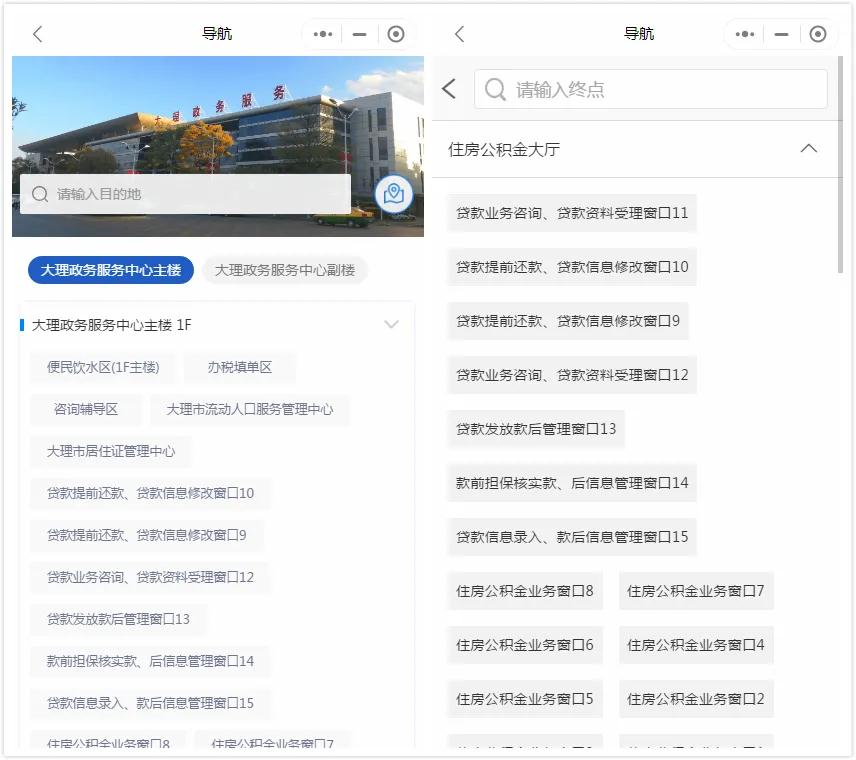
Task: Tap the target circle icon in right capsule
Action: click(x=818, y=34)
